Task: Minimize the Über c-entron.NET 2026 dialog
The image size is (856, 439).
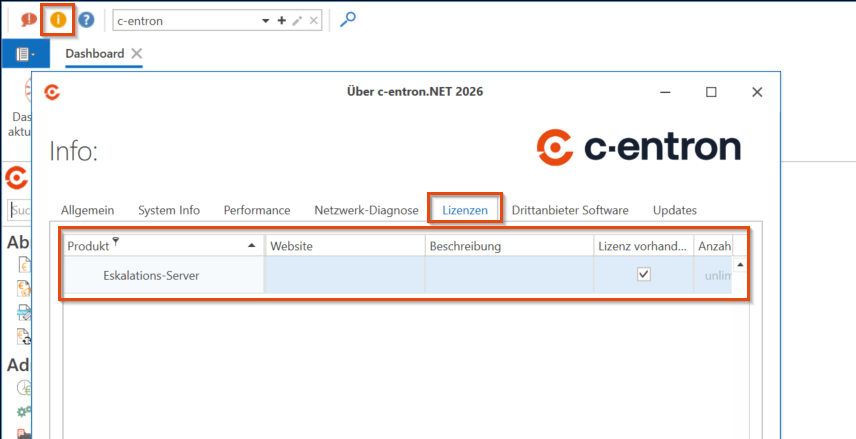Action: (x=665, y=92)
